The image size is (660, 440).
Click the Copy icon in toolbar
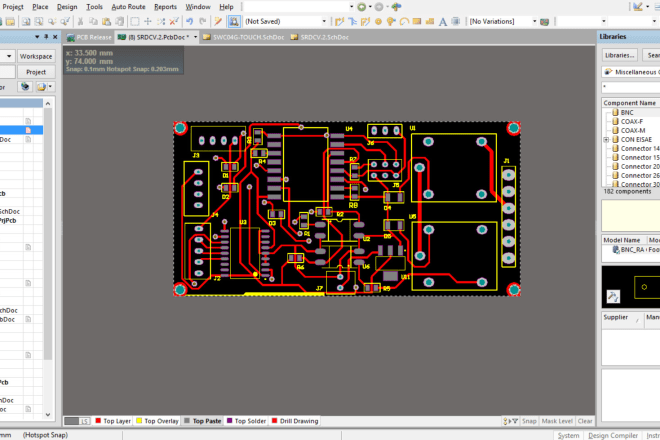[93, 21]
